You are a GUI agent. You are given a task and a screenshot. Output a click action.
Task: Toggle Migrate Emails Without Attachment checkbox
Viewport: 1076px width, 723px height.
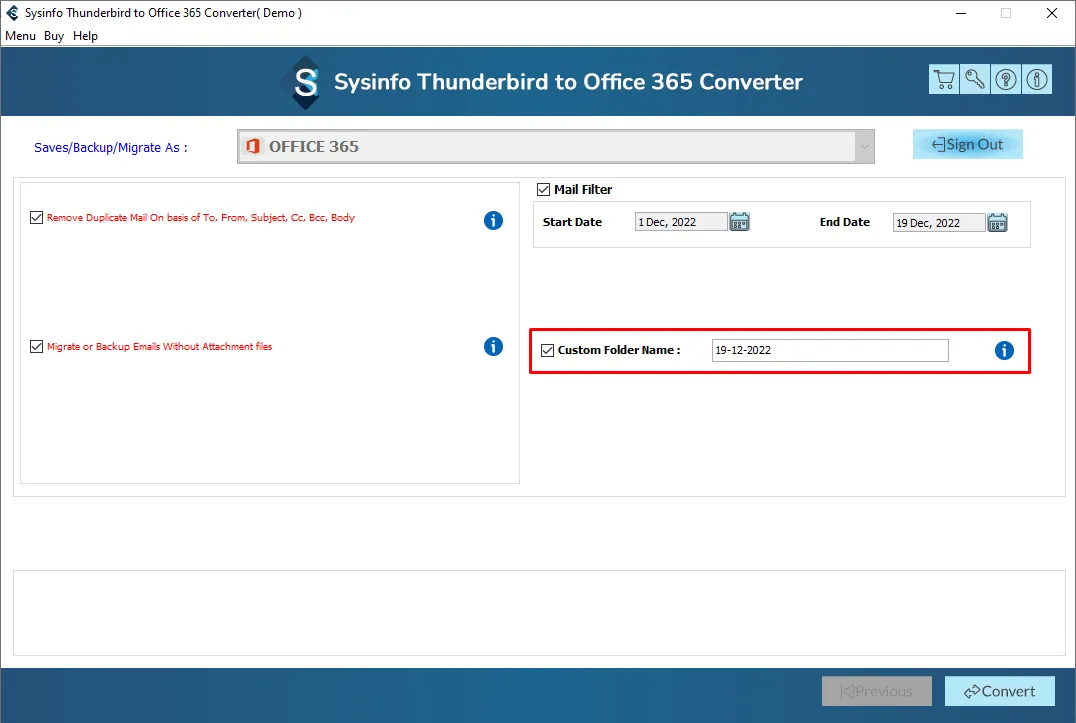pyautogui.click(x=37, y=347)
